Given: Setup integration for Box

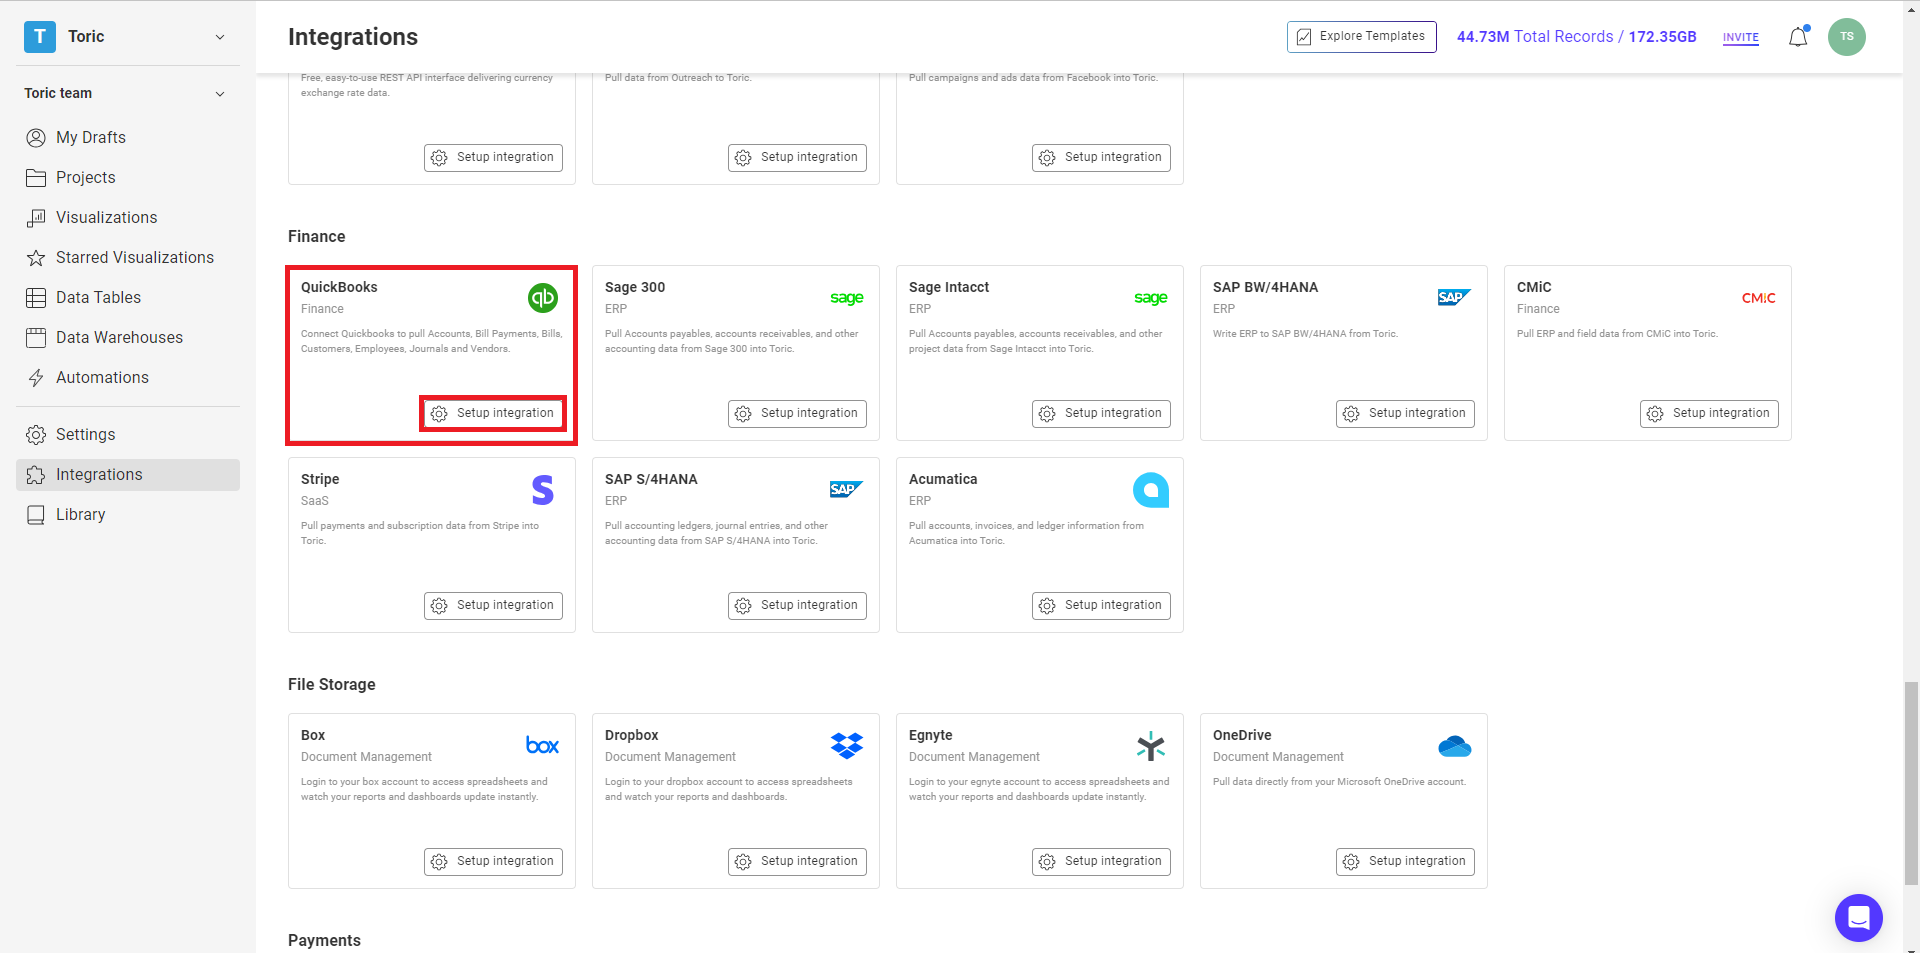Looking at the screenshot, I should pos(493,862).
